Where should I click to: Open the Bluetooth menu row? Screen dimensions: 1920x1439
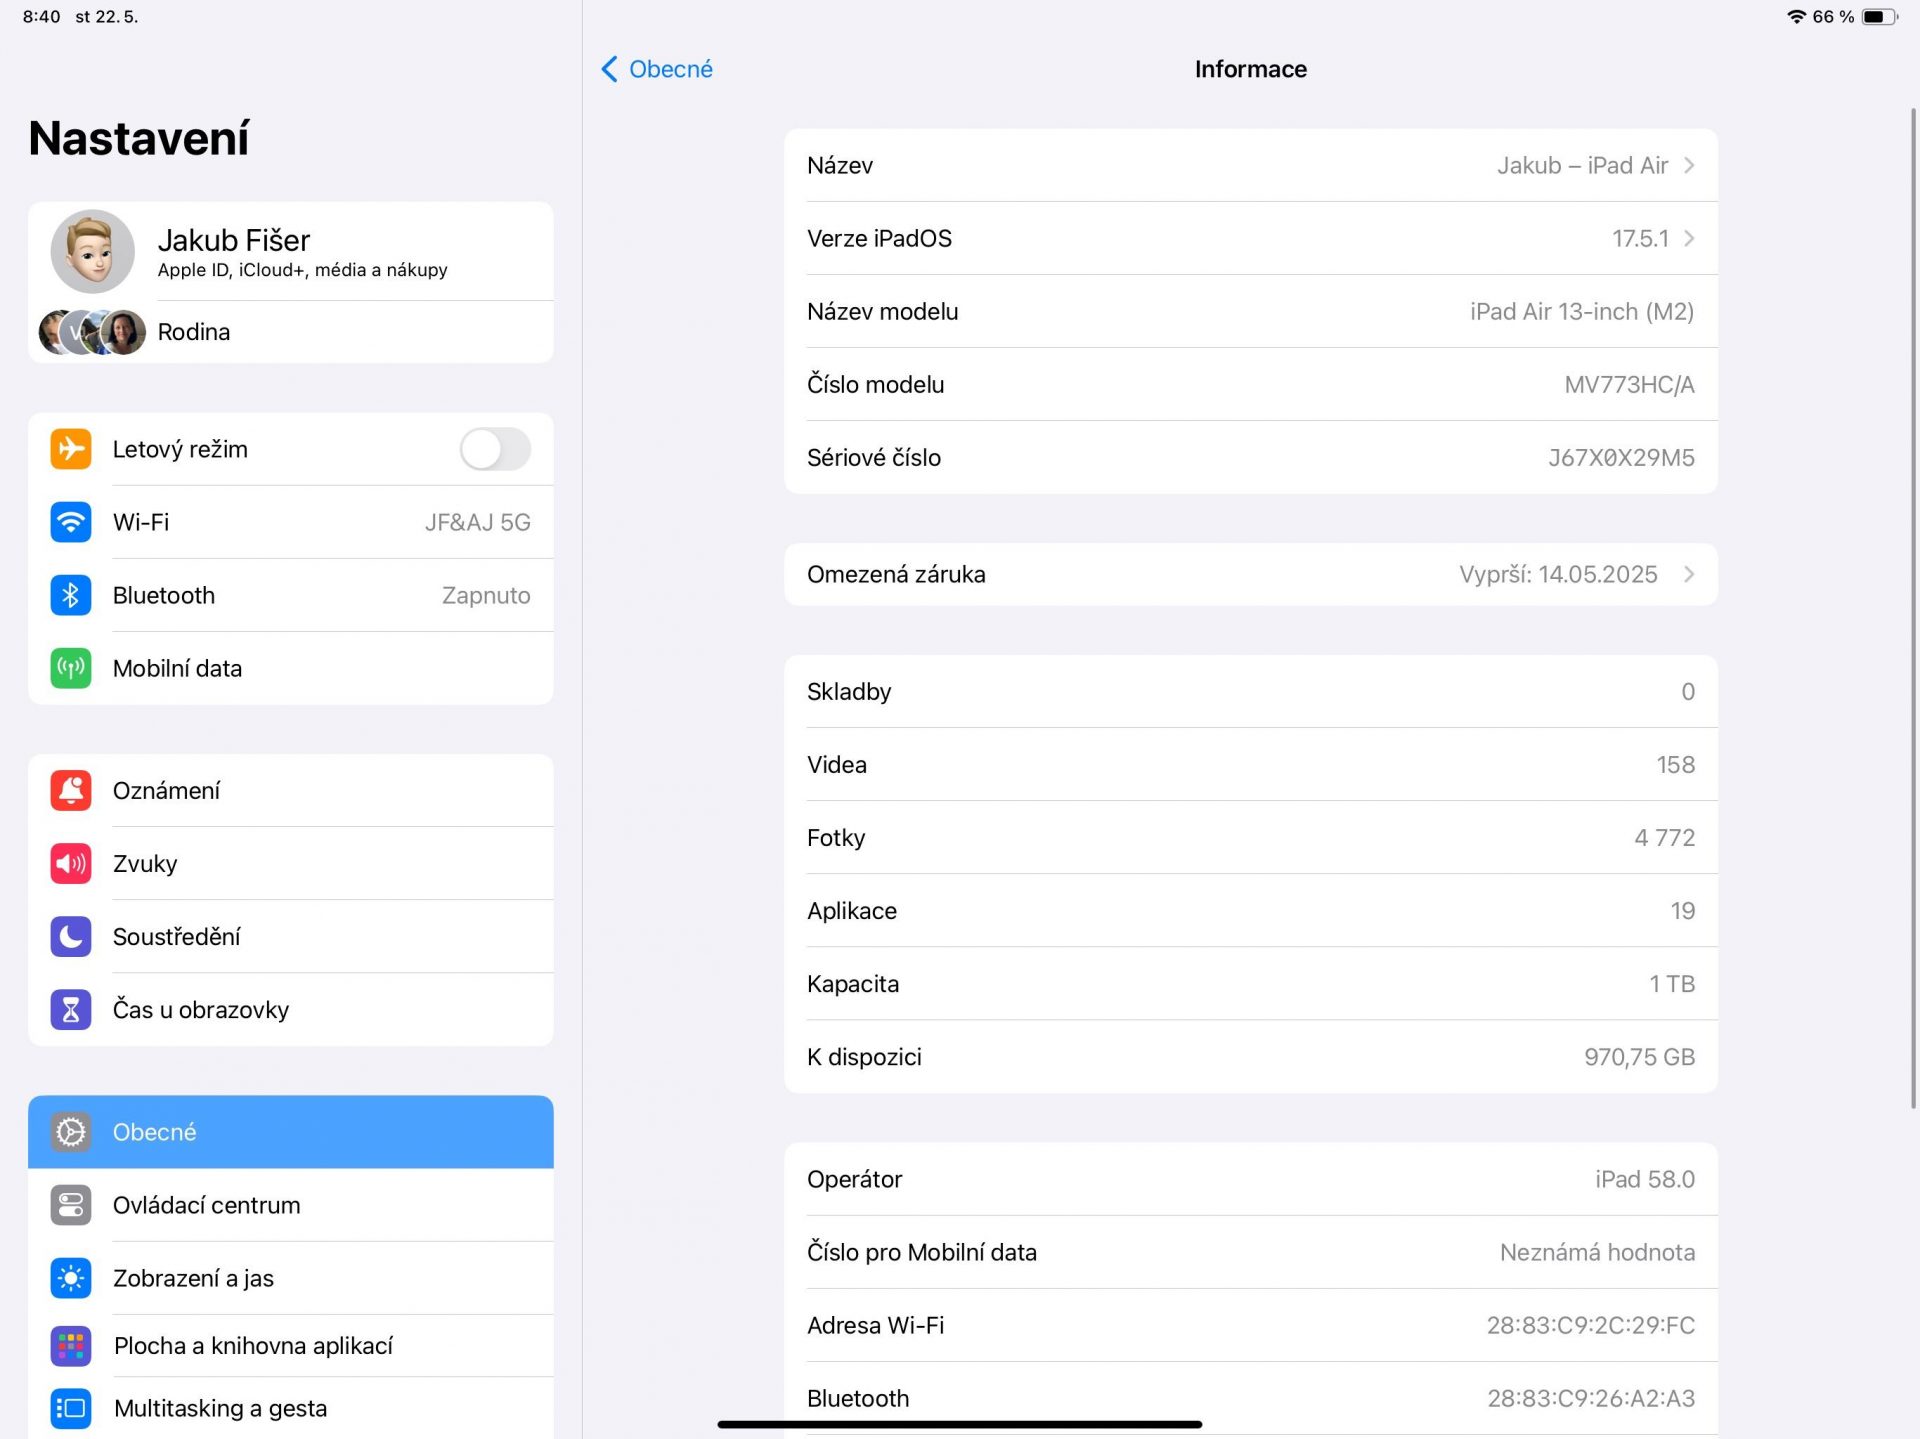click(x=291, y=595)
